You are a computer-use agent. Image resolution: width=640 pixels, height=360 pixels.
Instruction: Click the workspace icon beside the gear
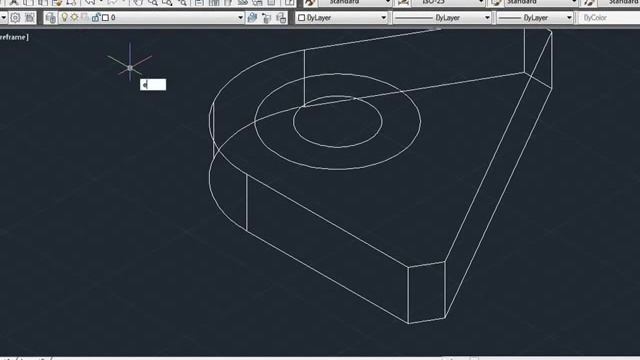30,18
